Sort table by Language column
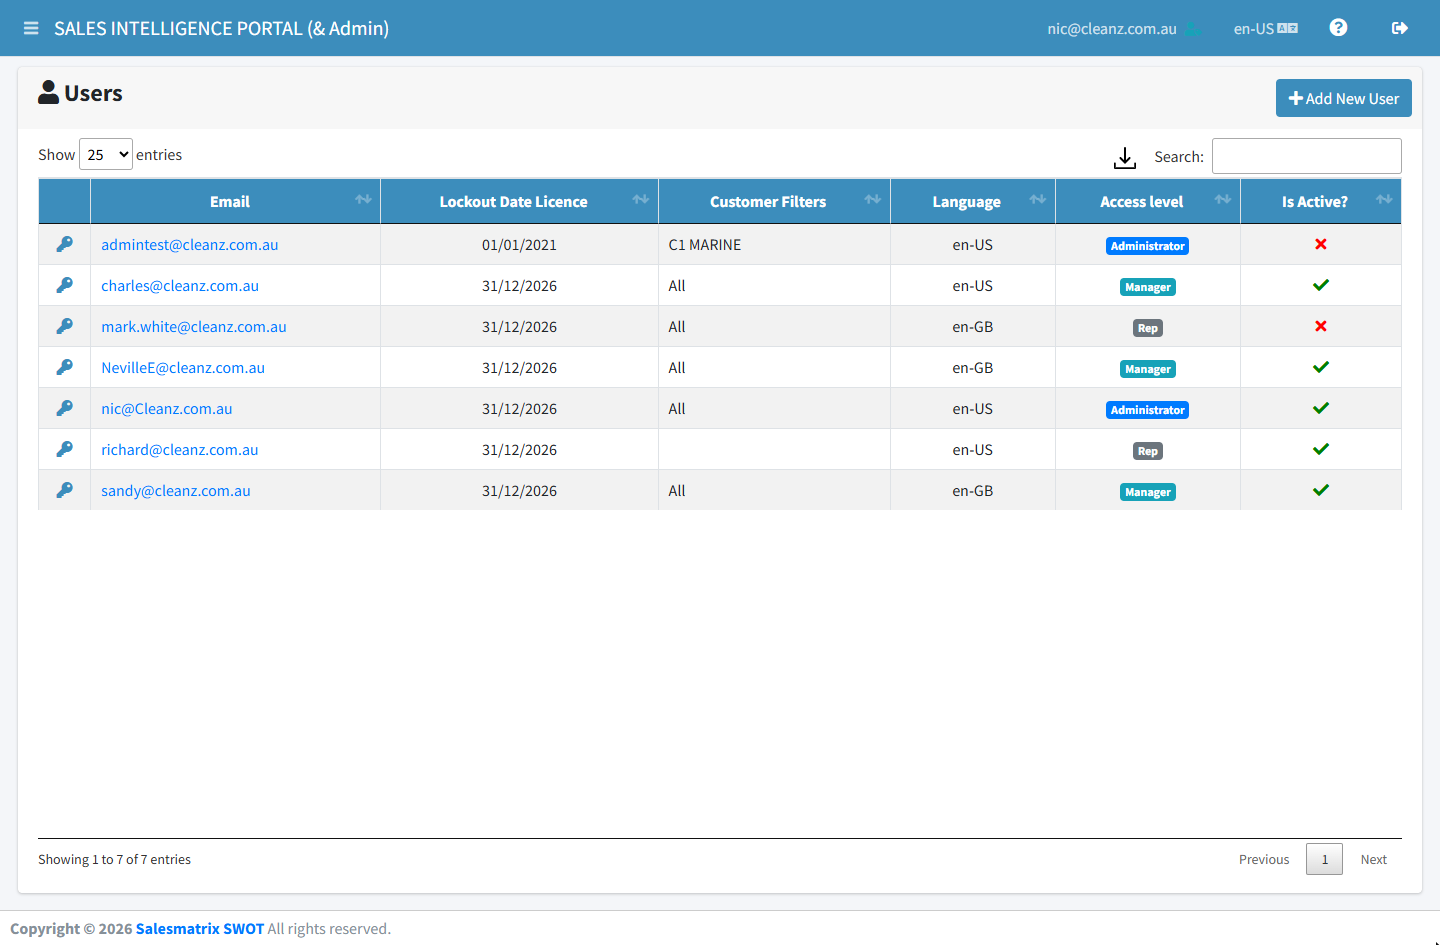Screen dimensions: 1440x945 [972, 201]
